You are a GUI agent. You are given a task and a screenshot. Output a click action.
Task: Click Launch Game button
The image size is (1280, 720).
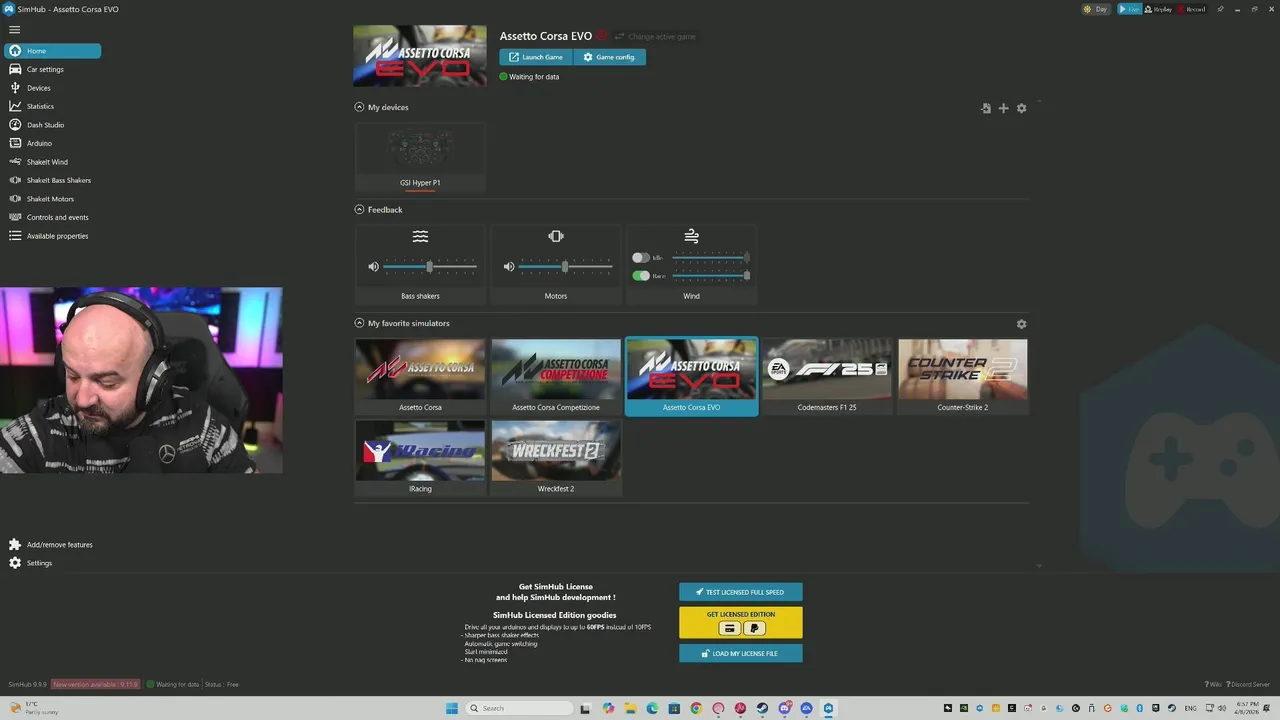[536, 57]
